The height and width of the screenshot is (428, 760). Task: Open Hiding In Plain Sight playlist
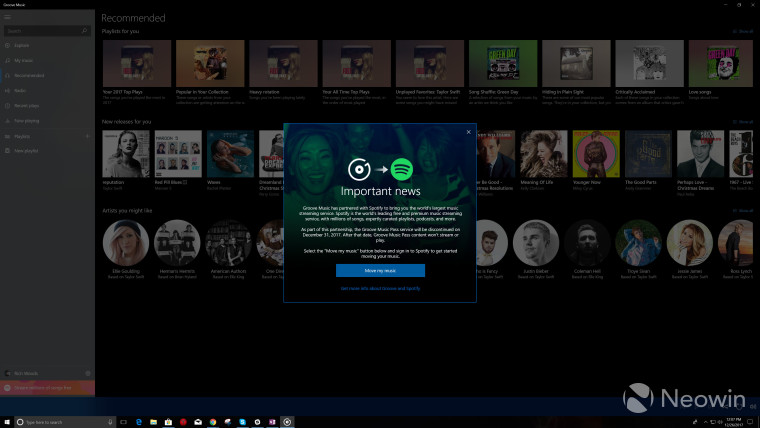tap(576, 63)
